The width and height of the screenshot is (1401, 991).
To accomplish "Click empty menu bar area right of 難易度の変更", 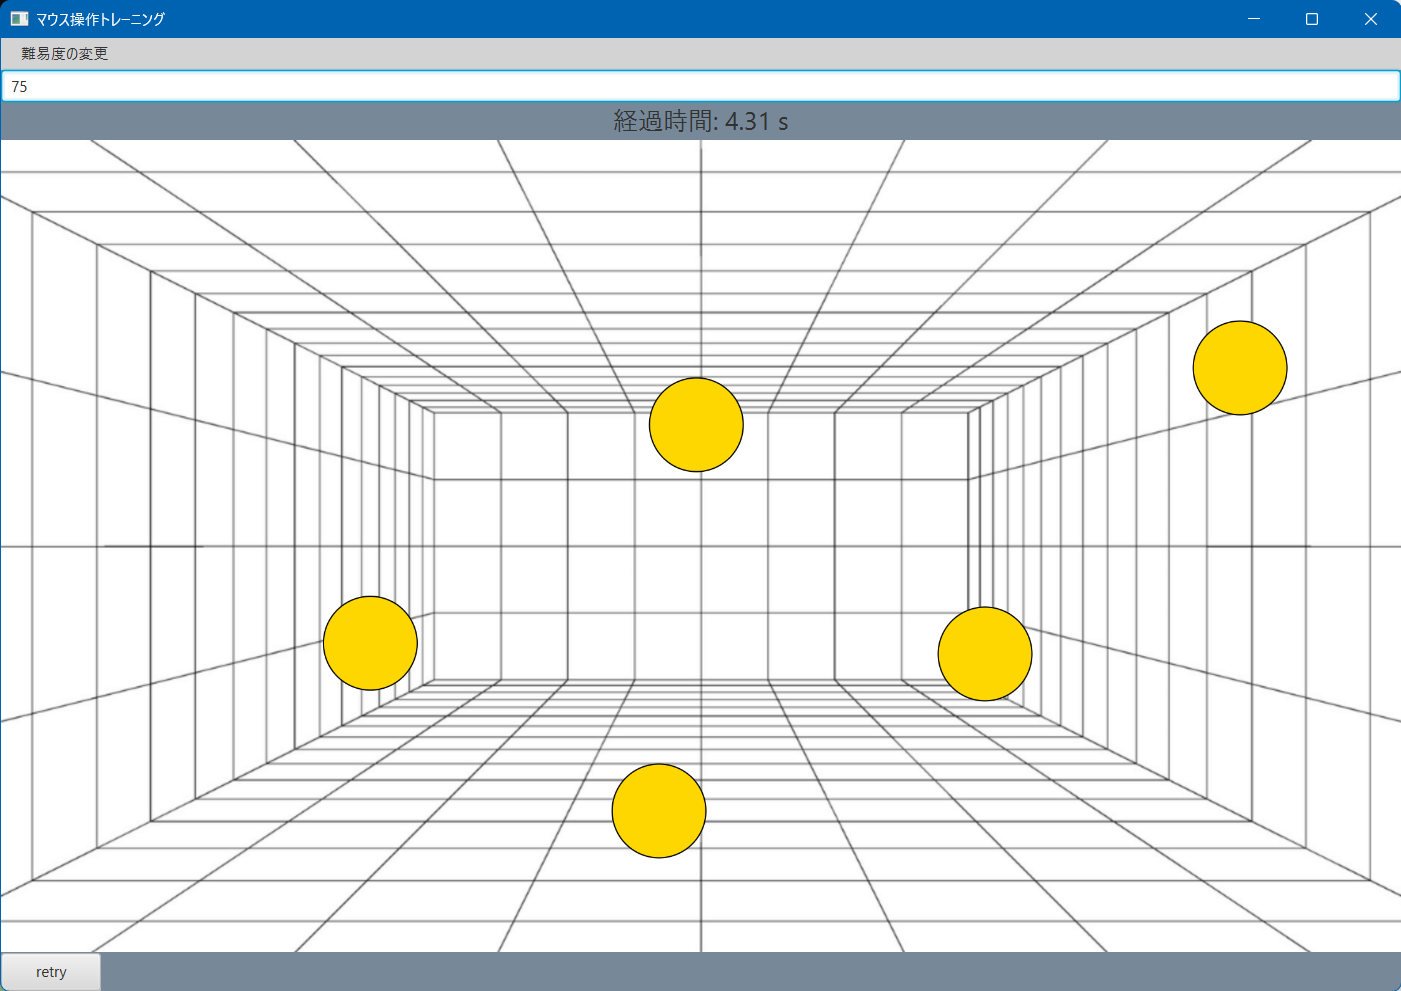I will (x=700, y=54).
